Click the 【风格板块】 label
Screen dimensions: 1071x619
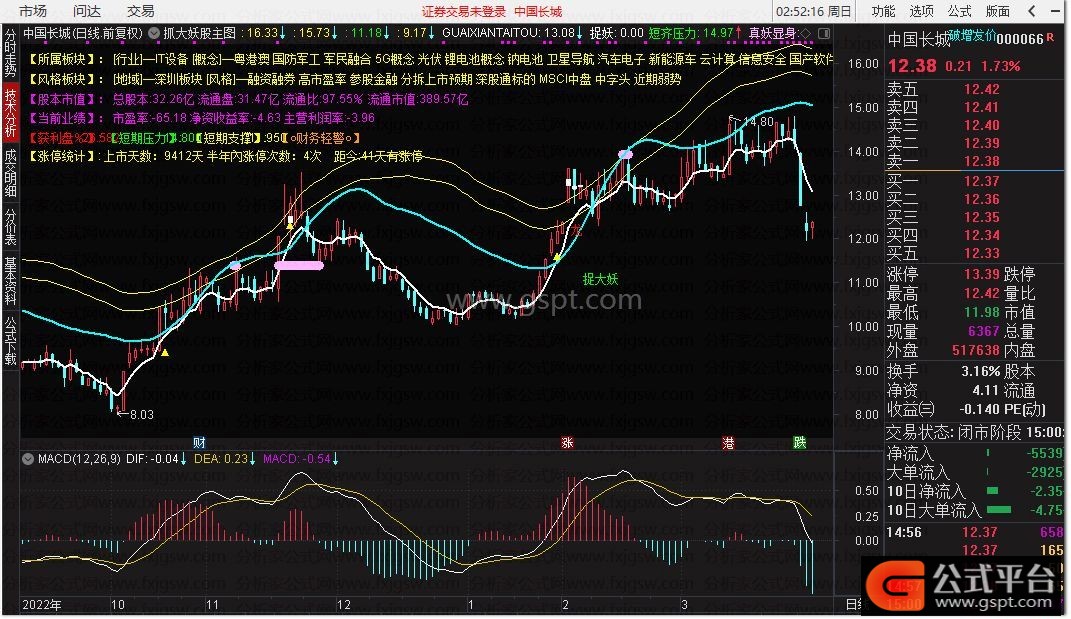pos(66,79)
